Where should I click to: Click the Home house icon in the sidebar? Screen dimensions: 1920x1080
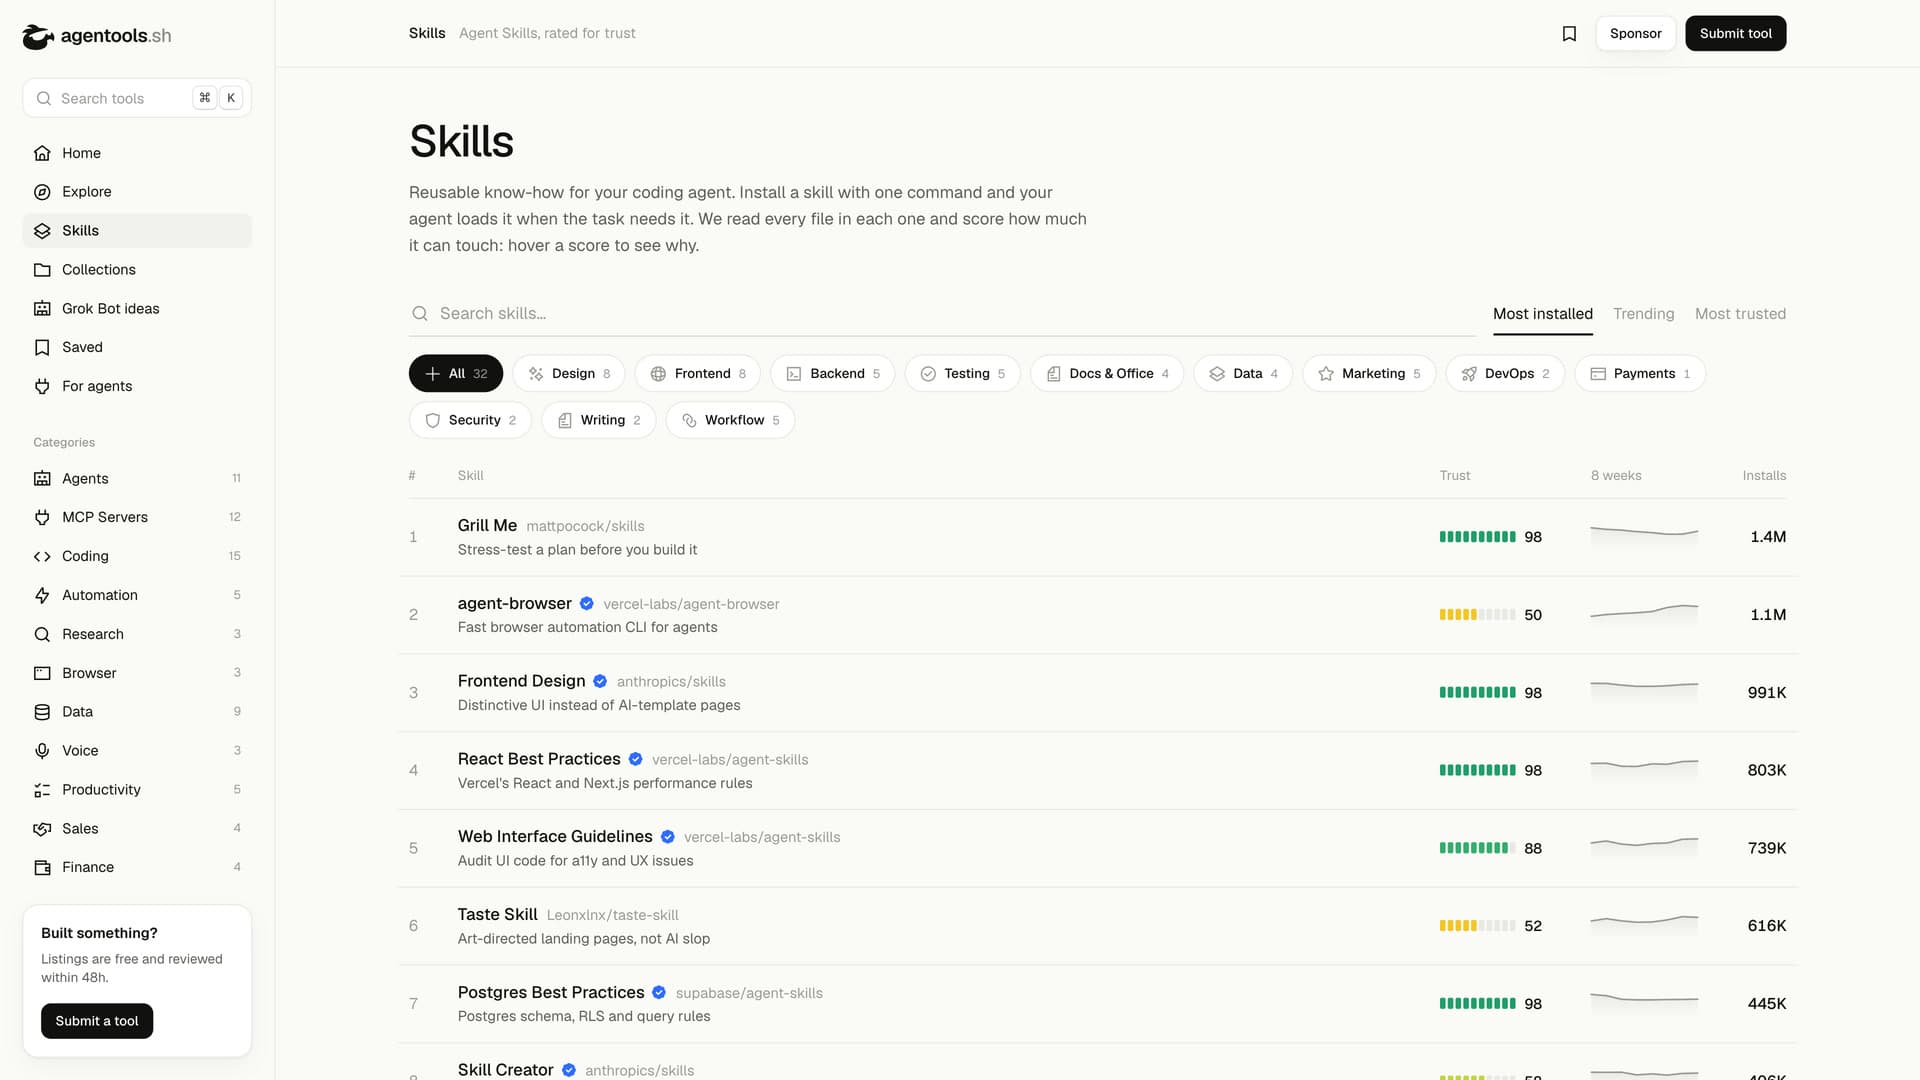click(x=42, y=153)
